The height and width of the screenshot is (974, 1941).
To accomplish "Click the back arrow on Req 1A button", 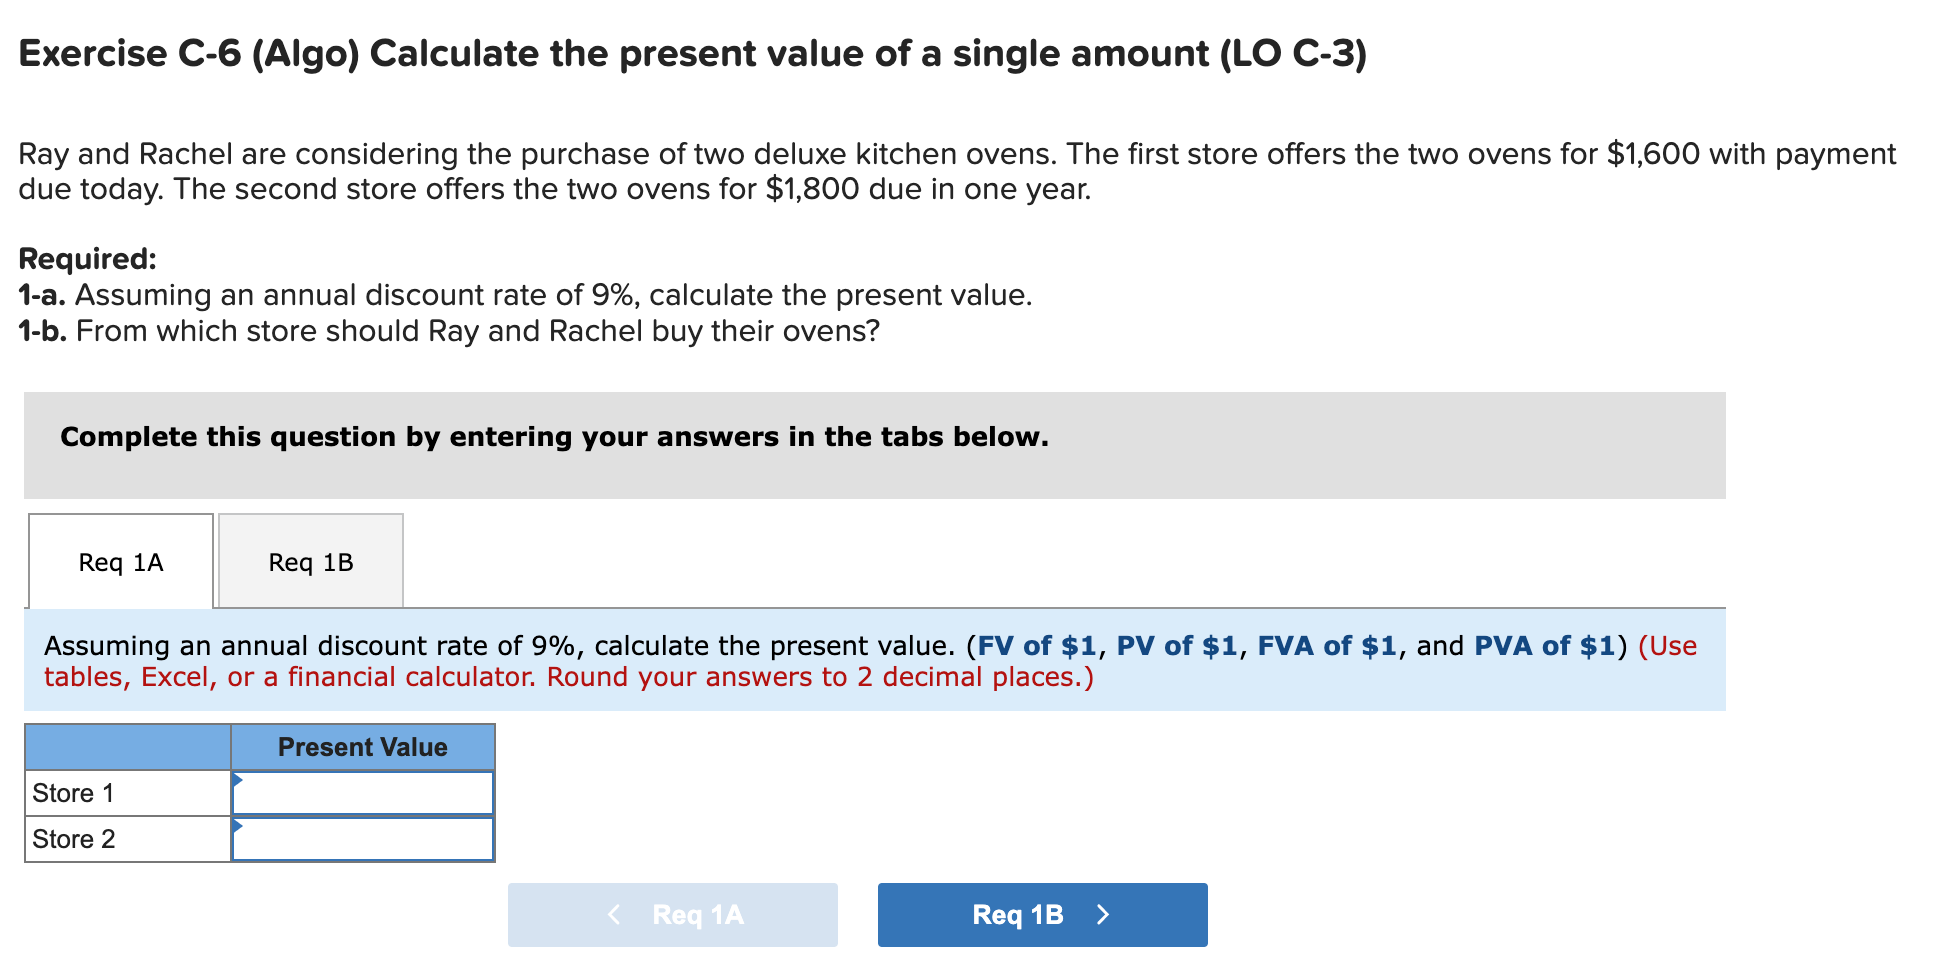I will pyautogui.click(x=614, y=913).
